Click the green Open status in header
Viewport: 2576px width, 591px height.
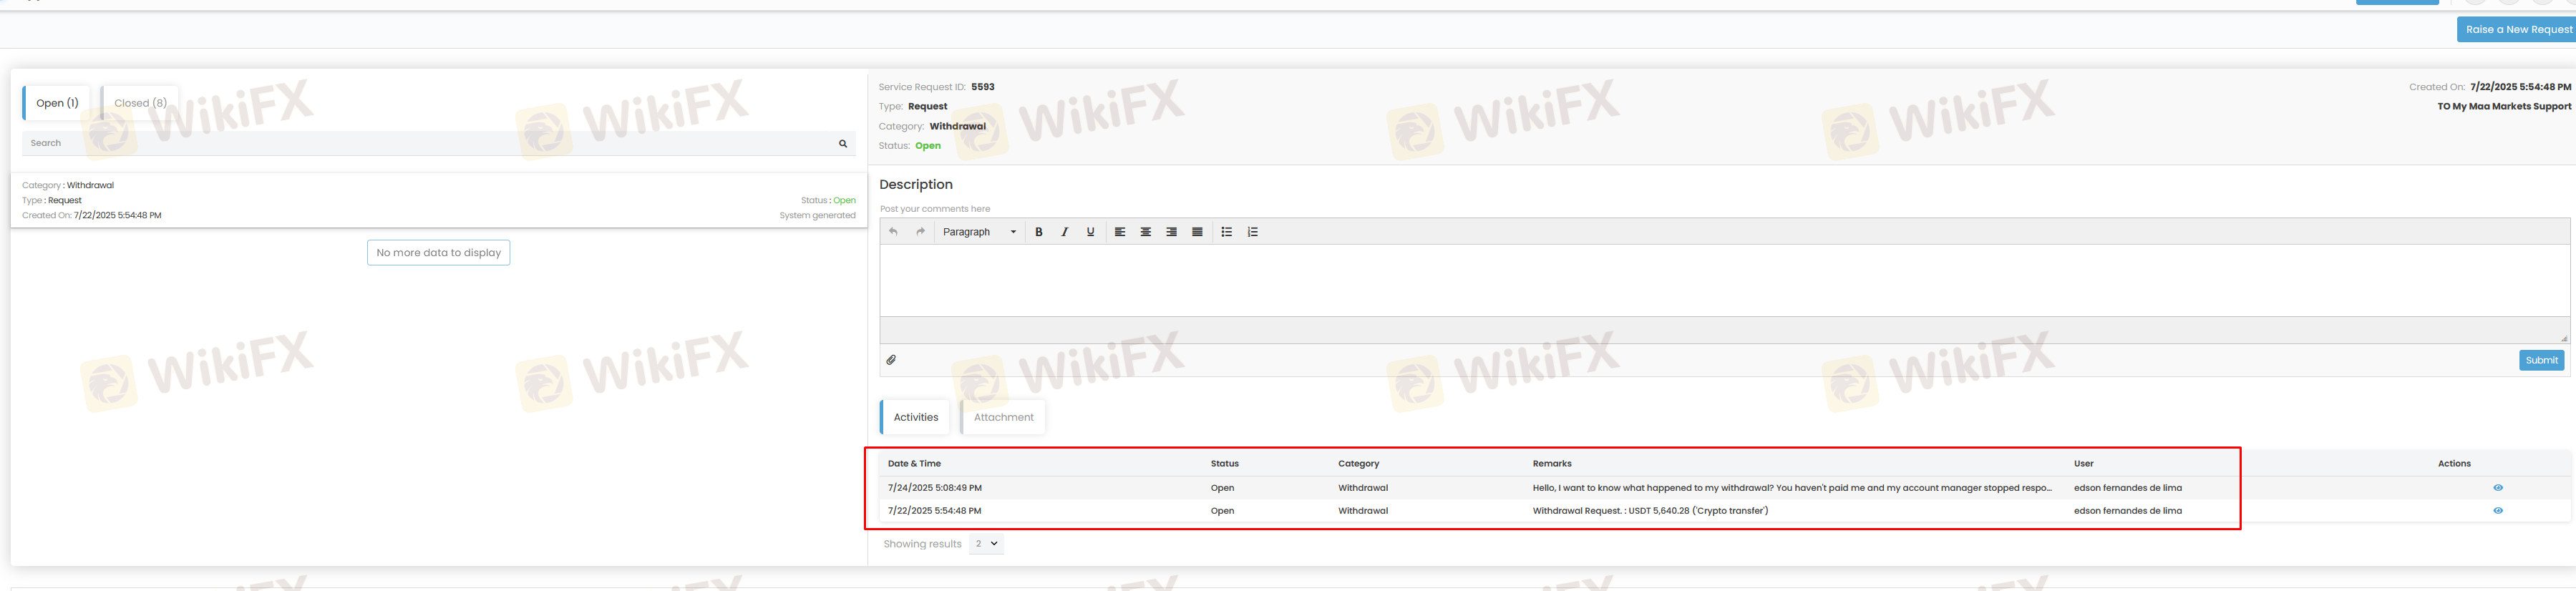click(x=927, y=146)
